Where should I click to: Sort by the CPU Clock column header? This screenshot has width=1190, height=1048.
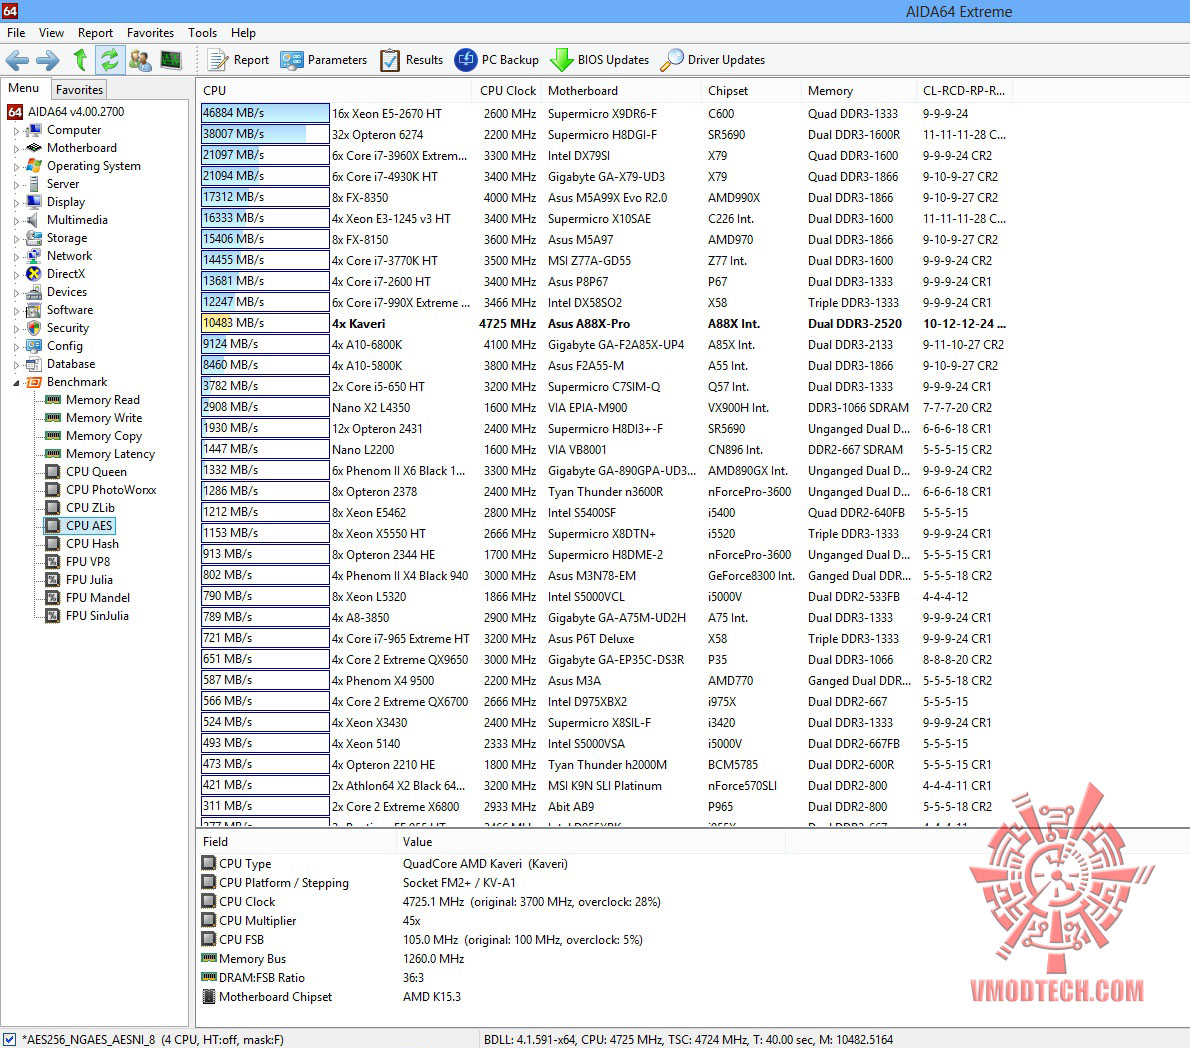(x=508, y=91)
